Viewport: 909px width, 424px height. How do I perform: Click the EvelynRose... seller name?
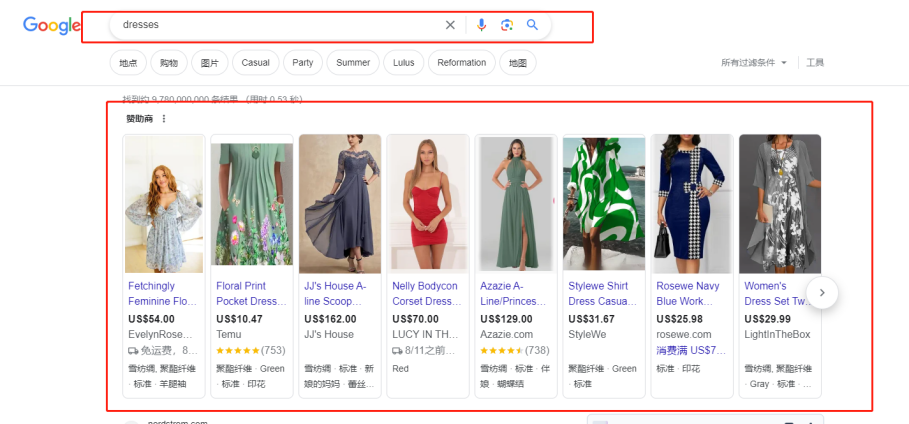pyautogui.click(x=159, y=335)
